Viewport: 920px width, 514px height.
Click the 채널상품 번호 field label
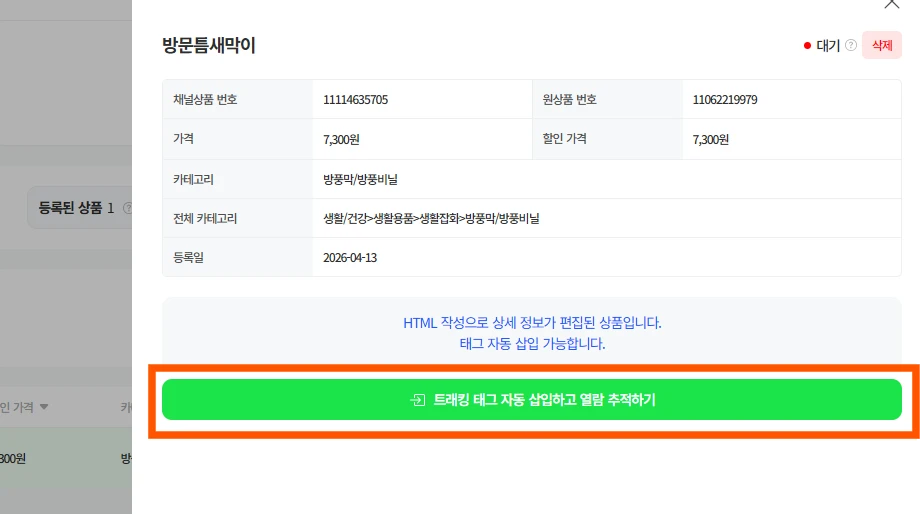click(x=205, y=100)
